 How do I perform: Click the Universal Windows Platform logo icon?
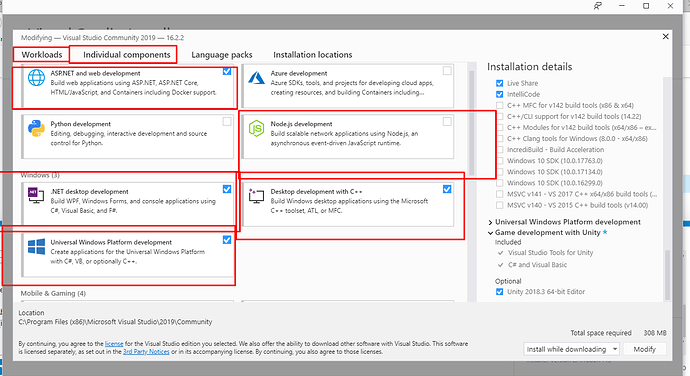coord(37,247)
